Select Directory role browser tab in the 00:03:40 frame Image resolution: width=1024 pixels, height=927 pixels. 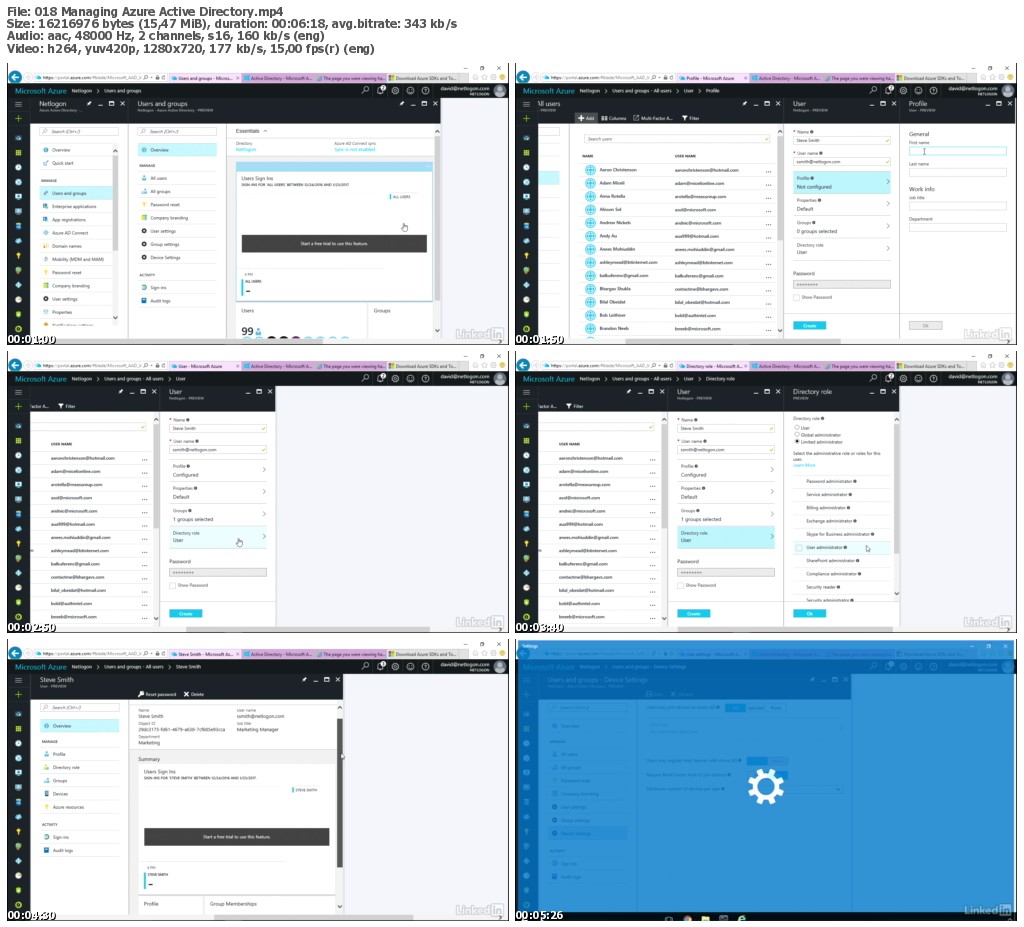point(712,366)
